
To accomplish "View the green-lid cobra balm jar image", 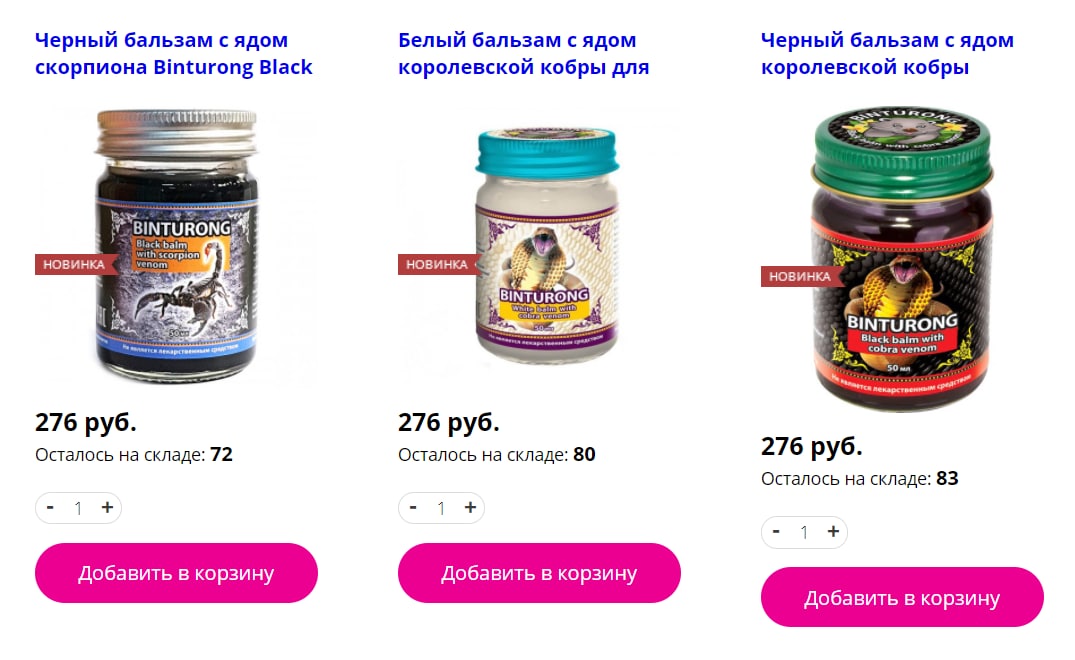I will coord(902,258).
